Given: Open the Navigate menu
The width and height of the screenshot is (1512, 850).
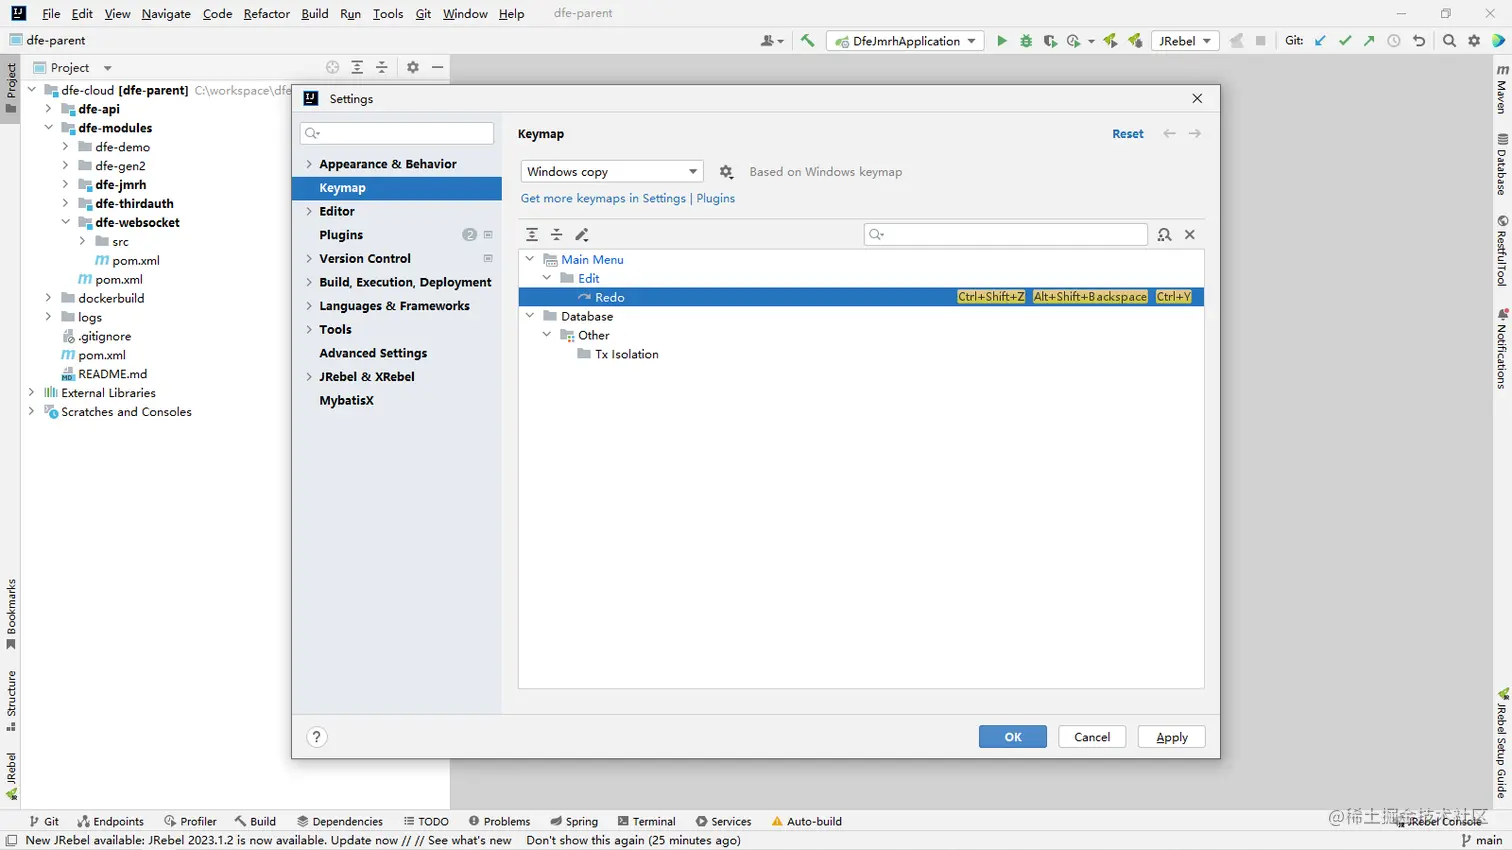Looking at the screenshot, I should point(166,14).
